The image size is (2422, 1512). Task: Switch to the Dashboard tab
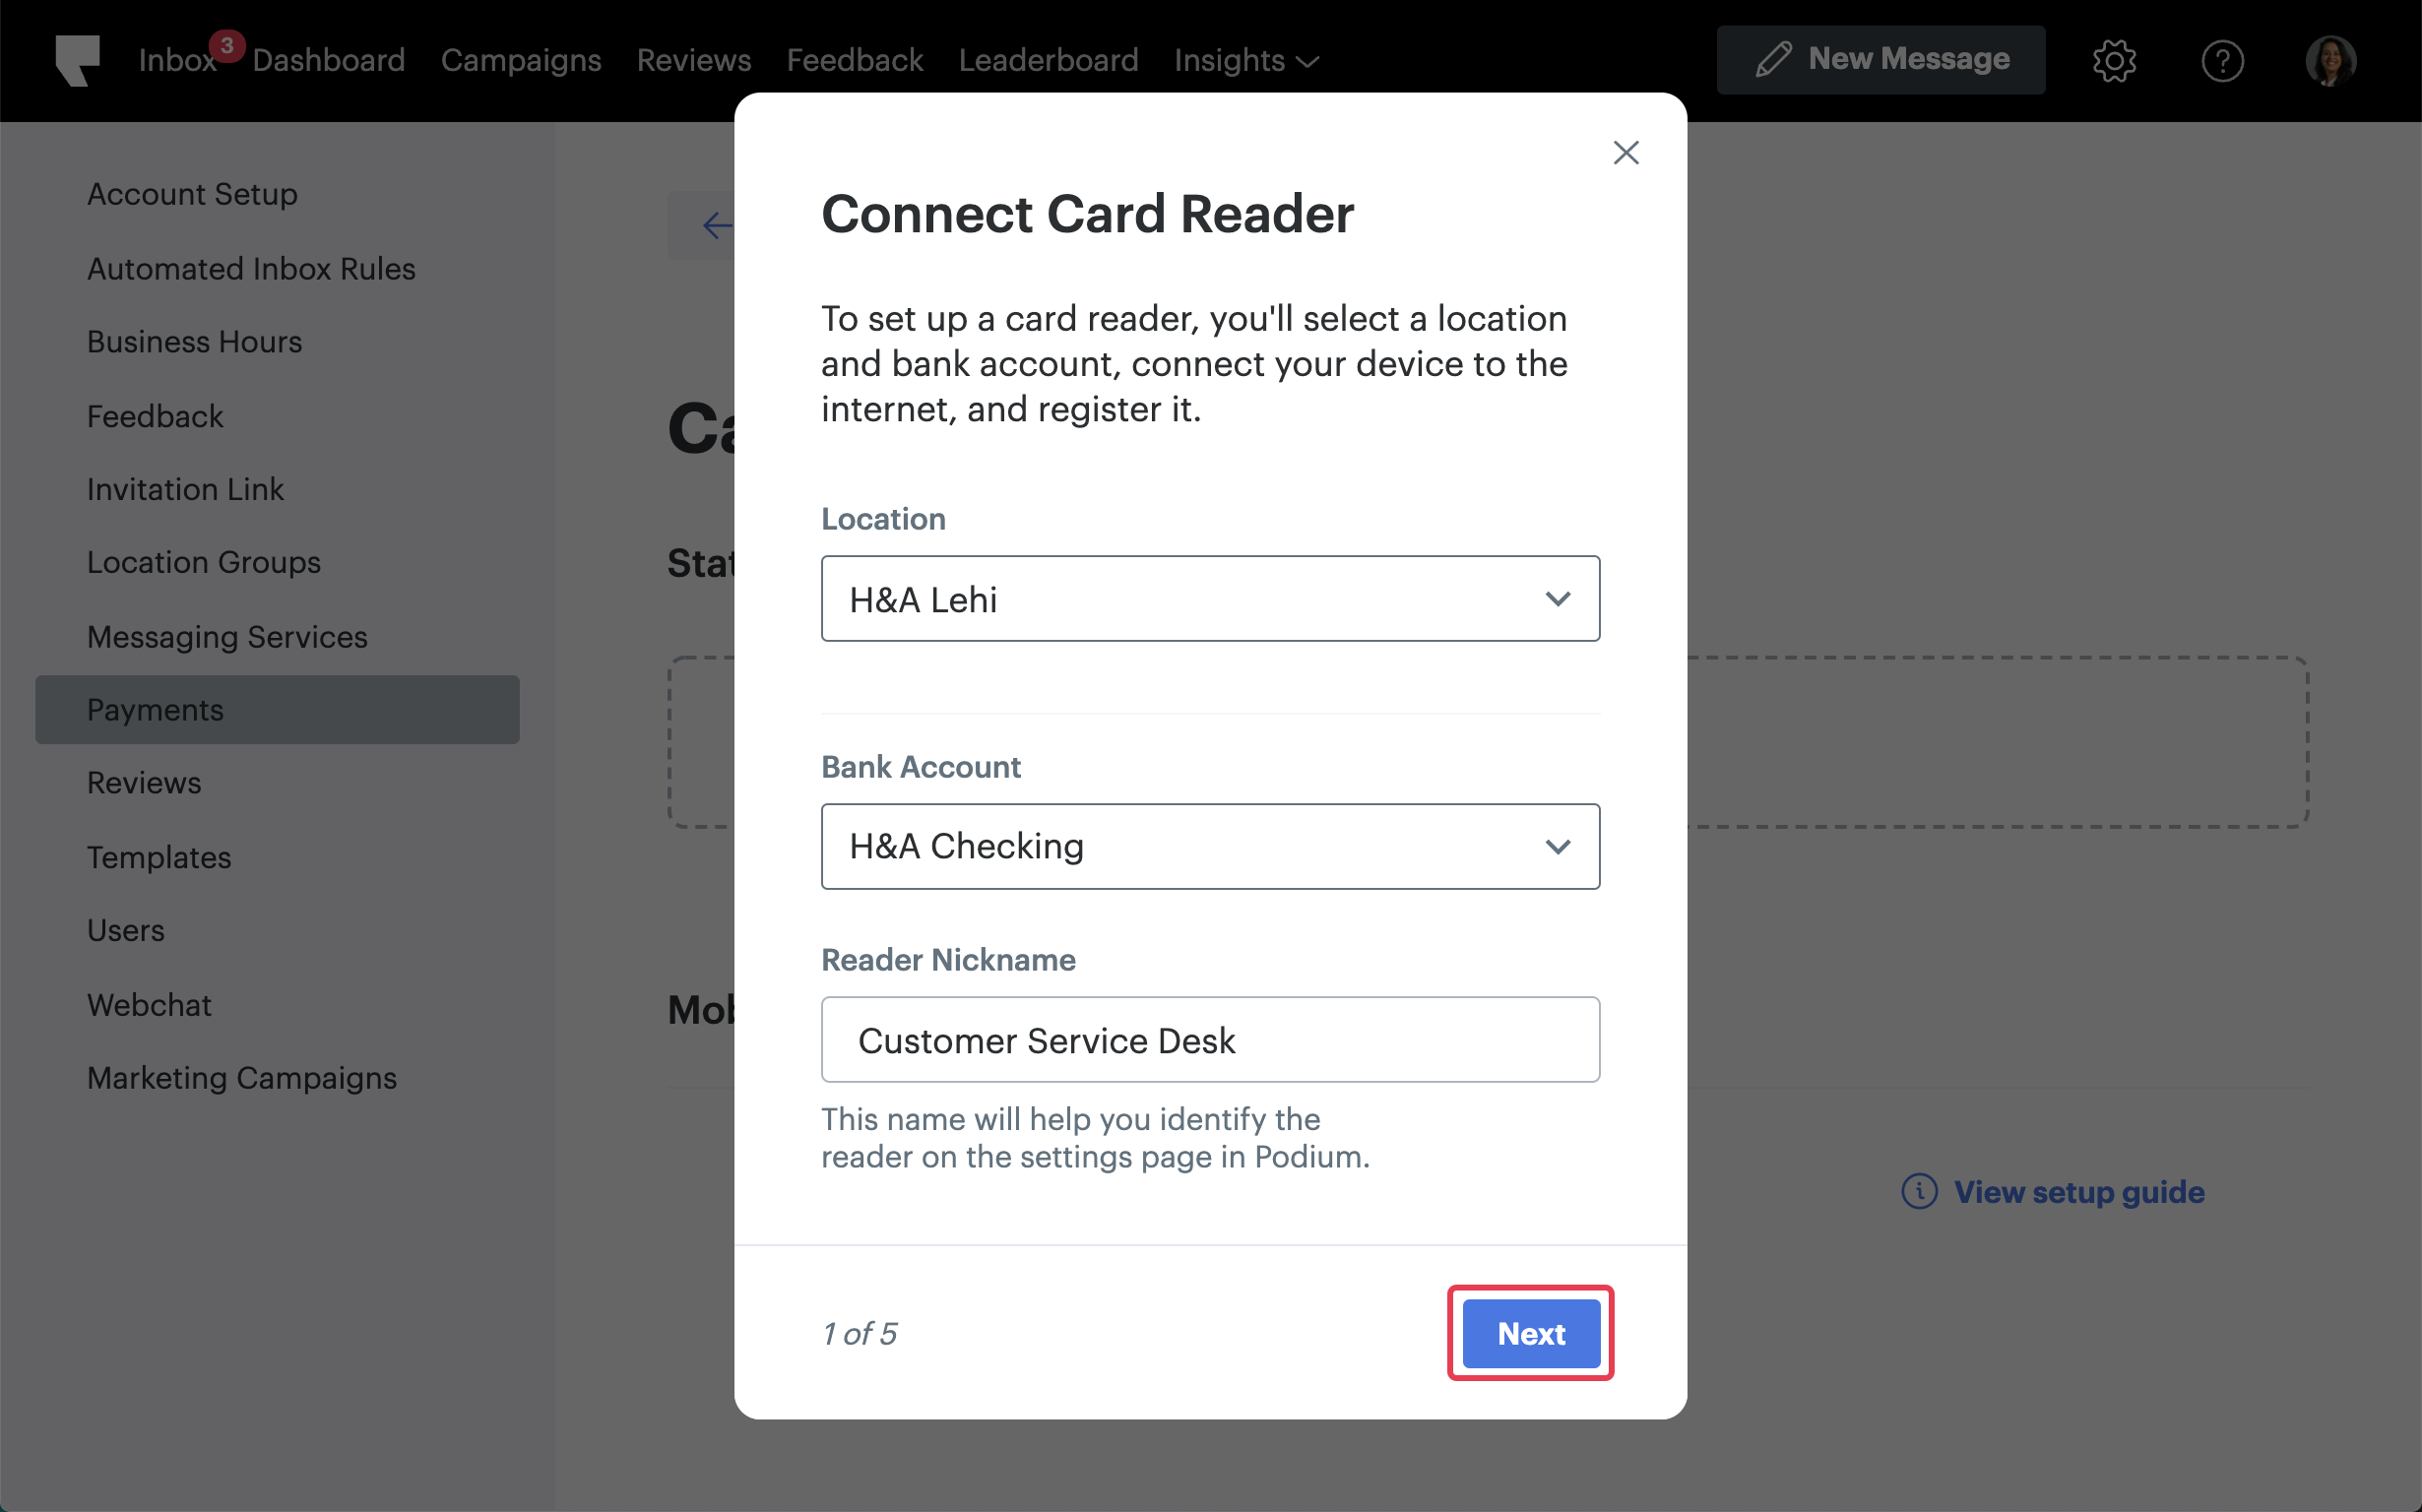coord(328,60)
